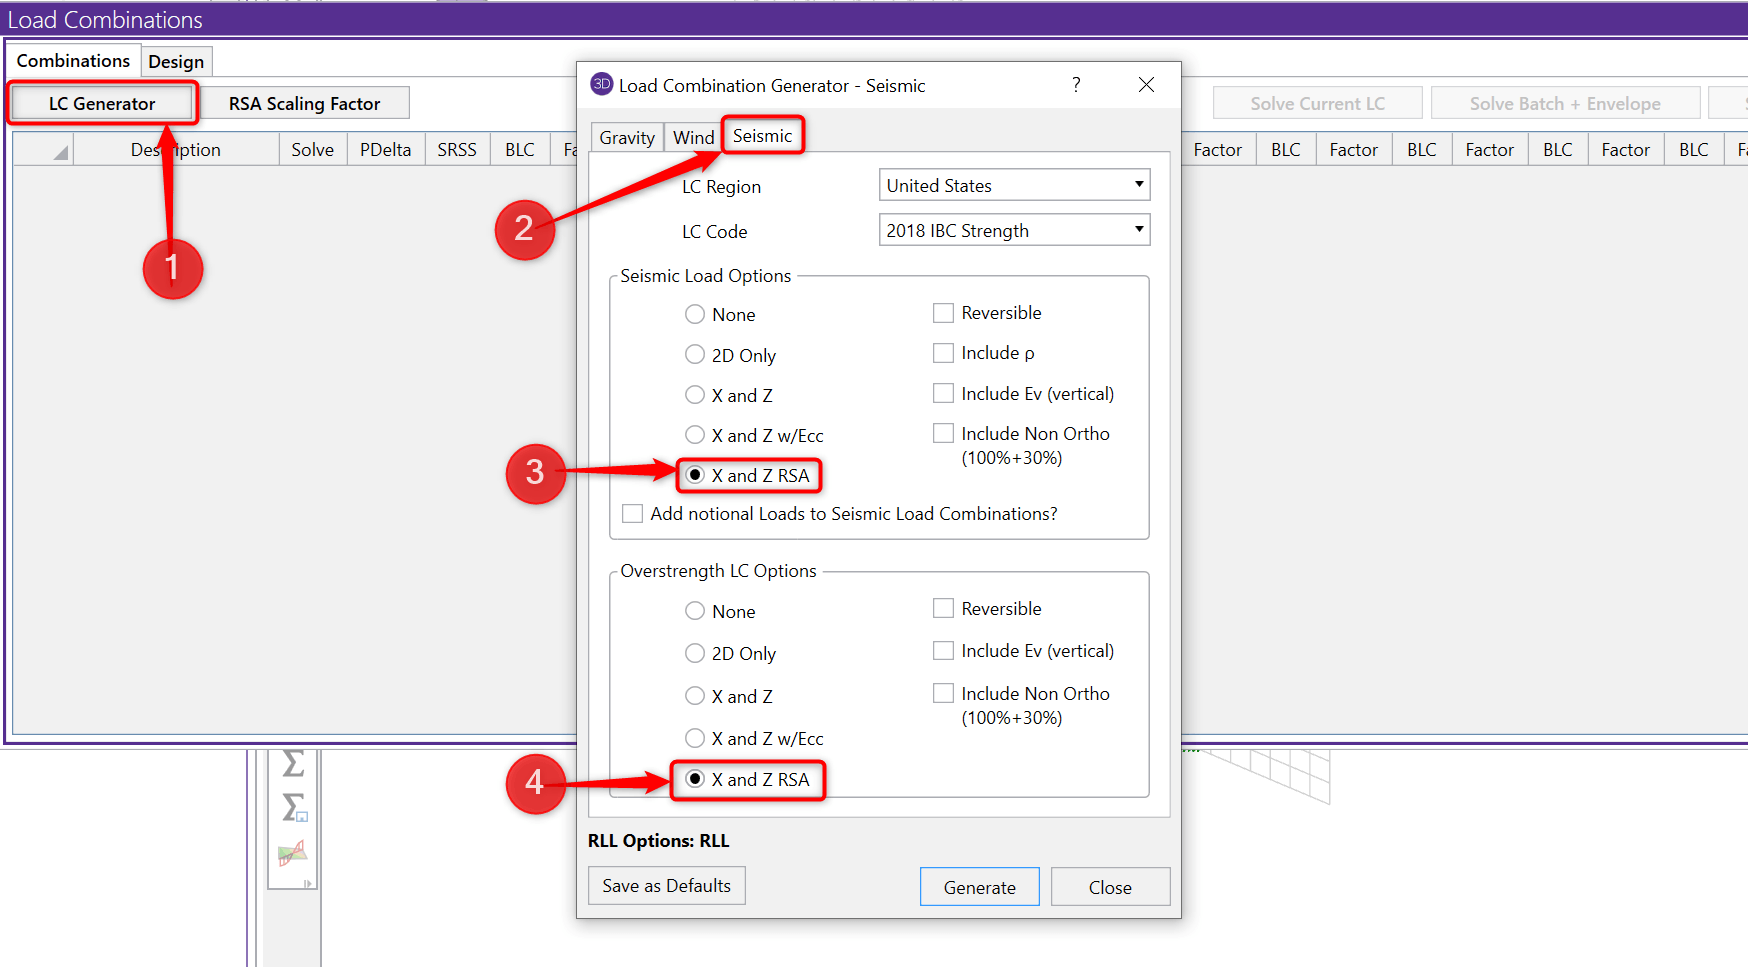Open the LC Region dropdown showing United States
1748x967 pixels.
(1014, 186)
